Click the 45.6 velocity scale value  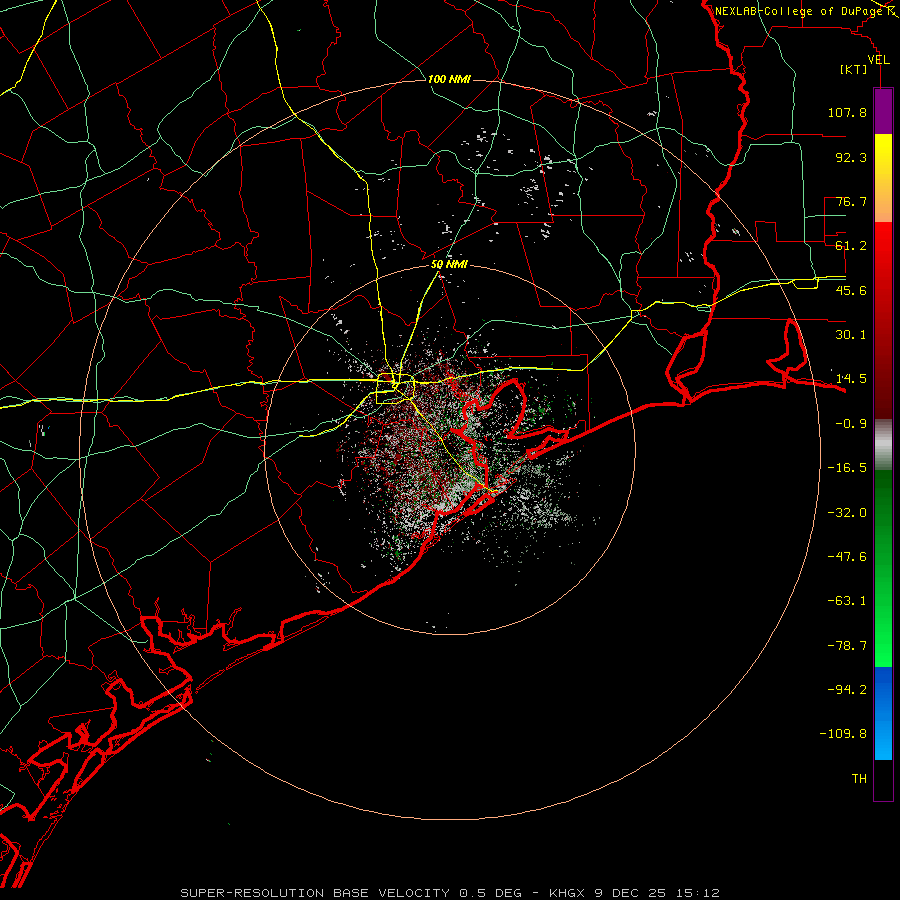(851, 290)
